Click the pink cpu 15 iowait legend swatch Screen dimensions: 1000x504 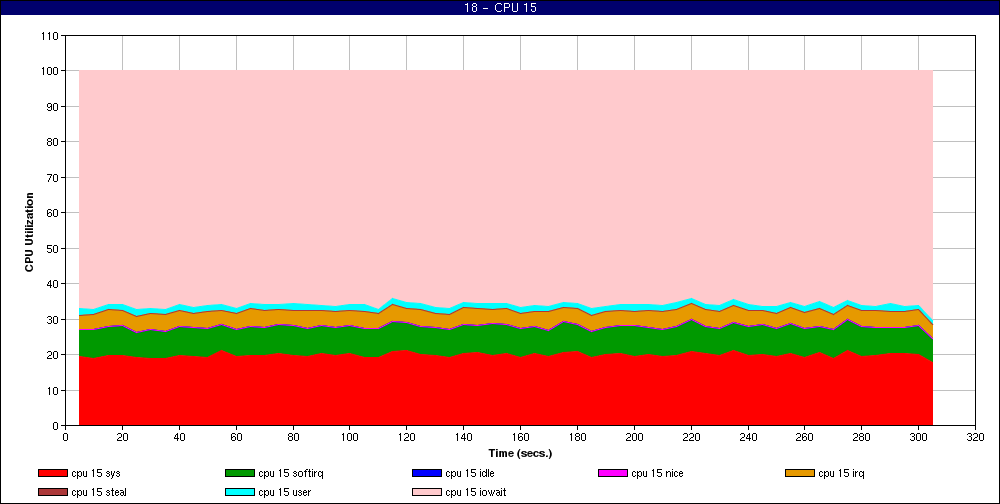(x=427, y=492)
